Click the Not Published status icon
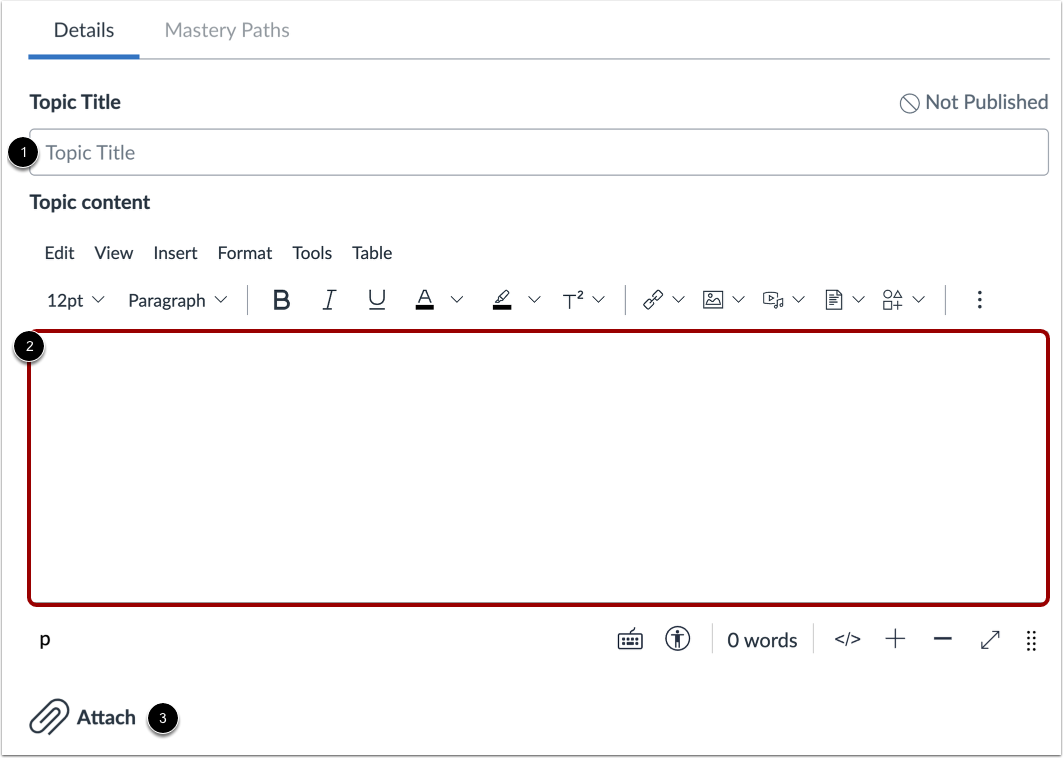 (x=909, y=103)
